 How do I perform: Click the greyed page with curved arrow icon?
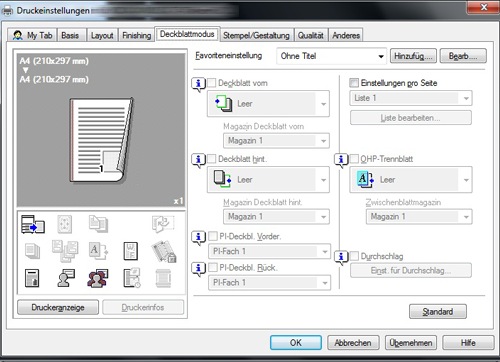163,224
